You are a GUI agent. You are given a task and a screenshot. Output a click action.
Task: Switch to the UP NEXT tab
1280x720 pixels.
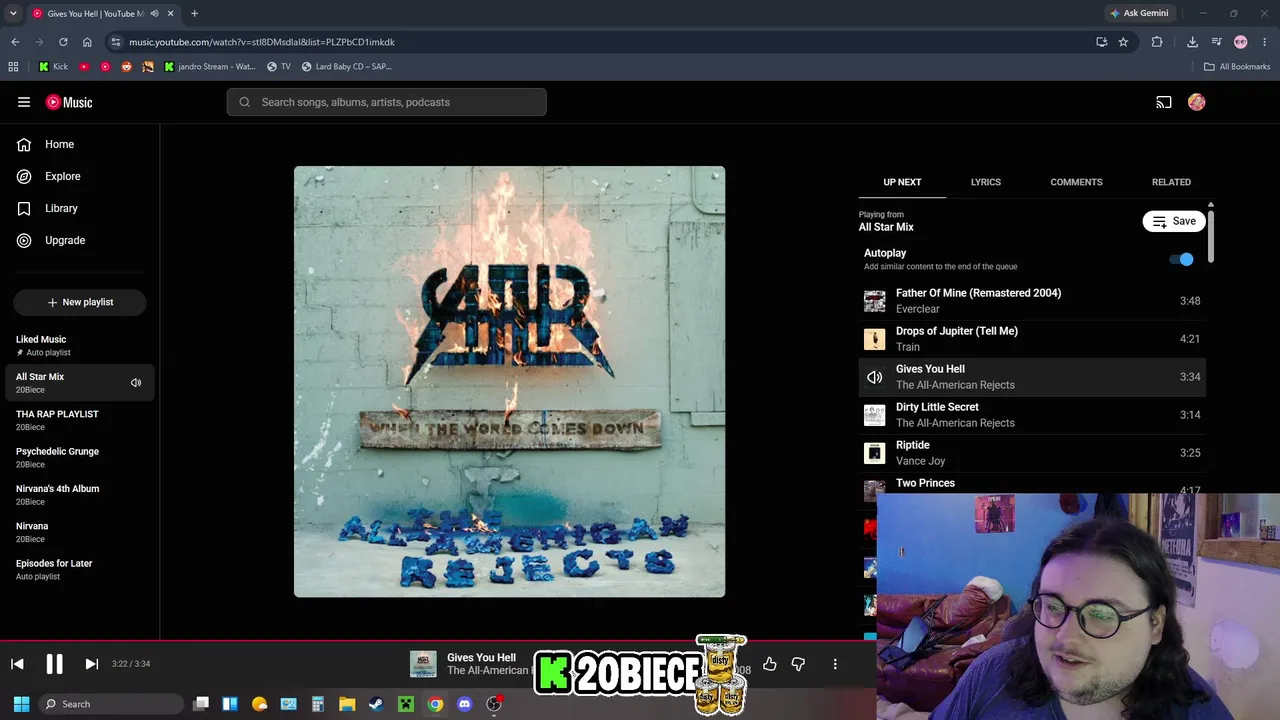pyautogui.click(x=902, y=182)
